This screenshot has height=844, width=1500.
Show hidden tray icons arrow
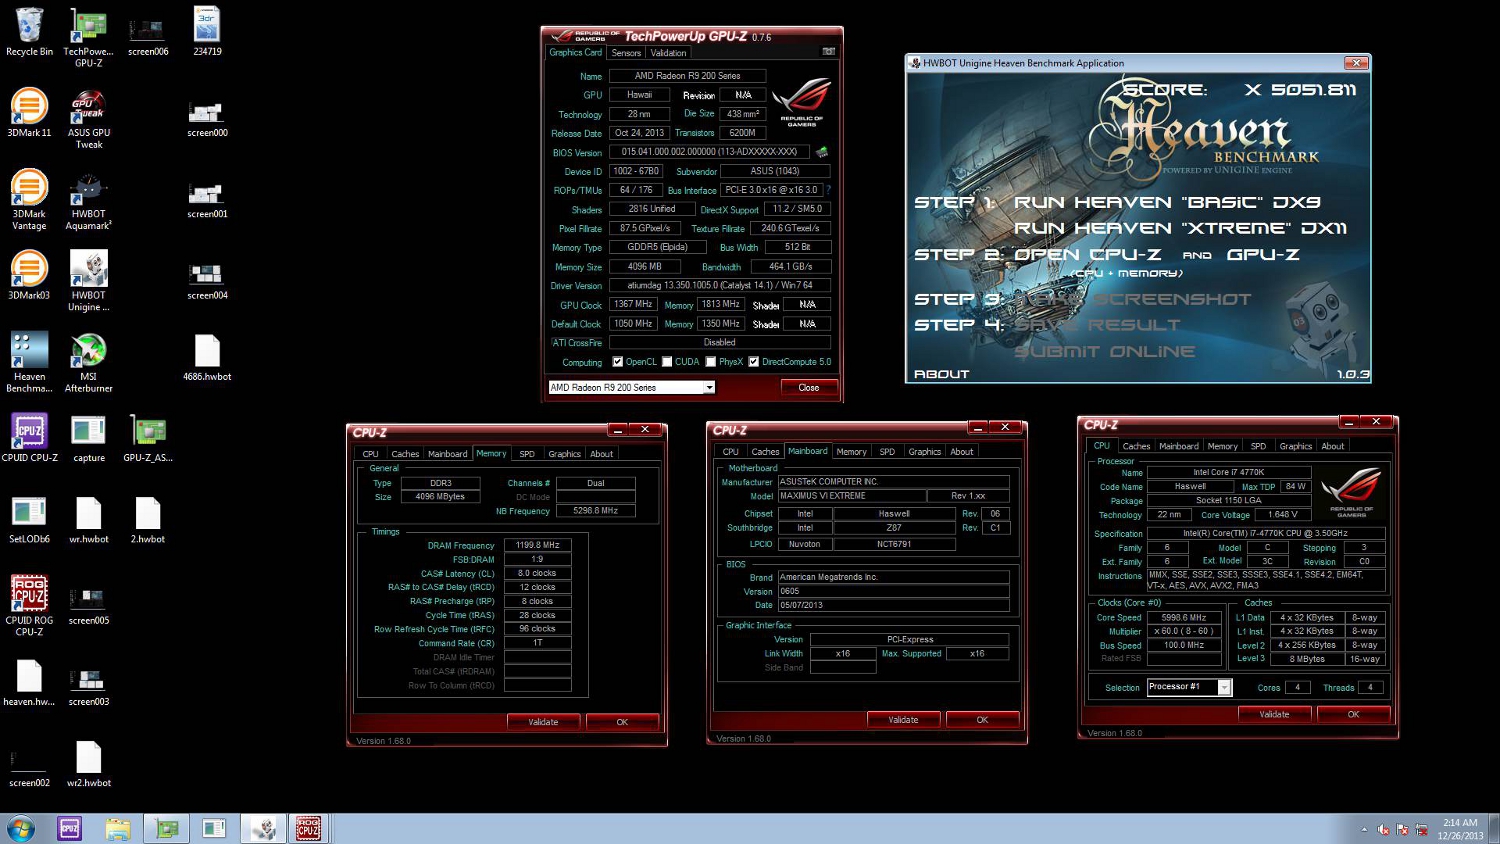(1364, 829)
